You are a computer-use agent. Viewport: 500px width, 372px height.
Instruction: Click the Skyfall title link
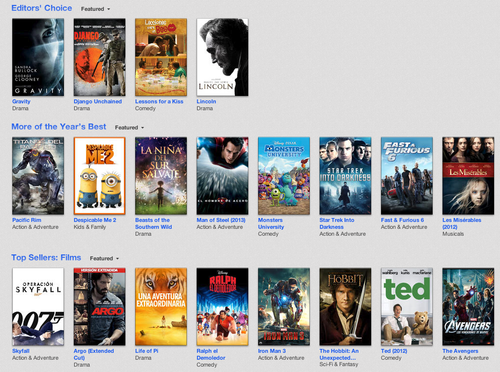pyautogui.click(x=21, y=351)
